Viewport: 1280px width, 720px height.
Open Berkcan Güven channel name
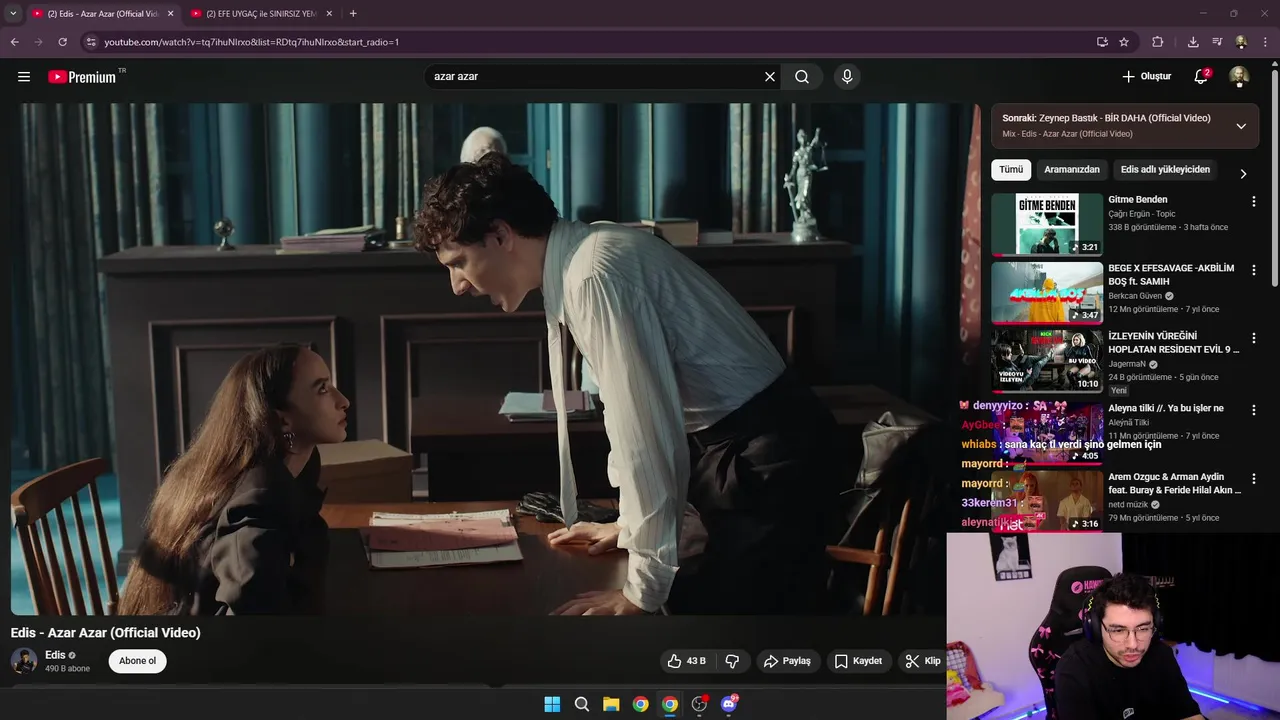click(x=1135, y=296)
